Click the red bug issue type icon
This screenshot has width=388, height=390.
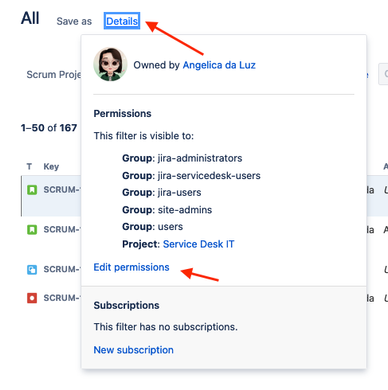pyautogui.click(x=32, y=298)
